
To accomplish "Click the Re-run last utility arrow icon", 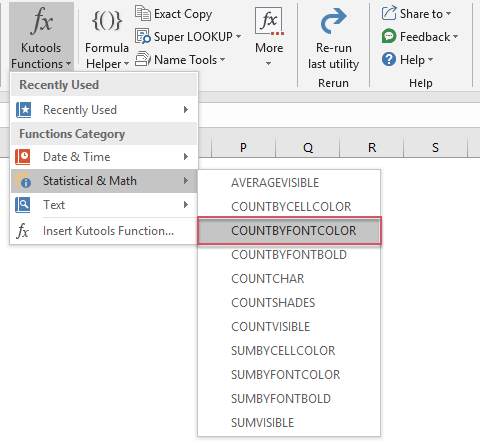I will coord(333,21).
